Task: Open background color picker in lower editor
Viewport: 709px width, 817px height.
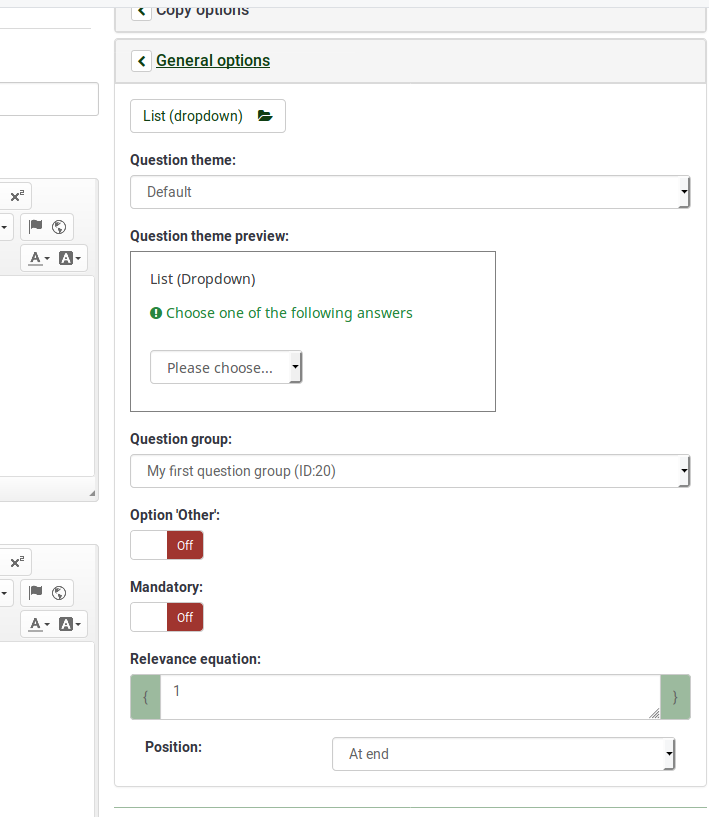Action: click(71, 624)
